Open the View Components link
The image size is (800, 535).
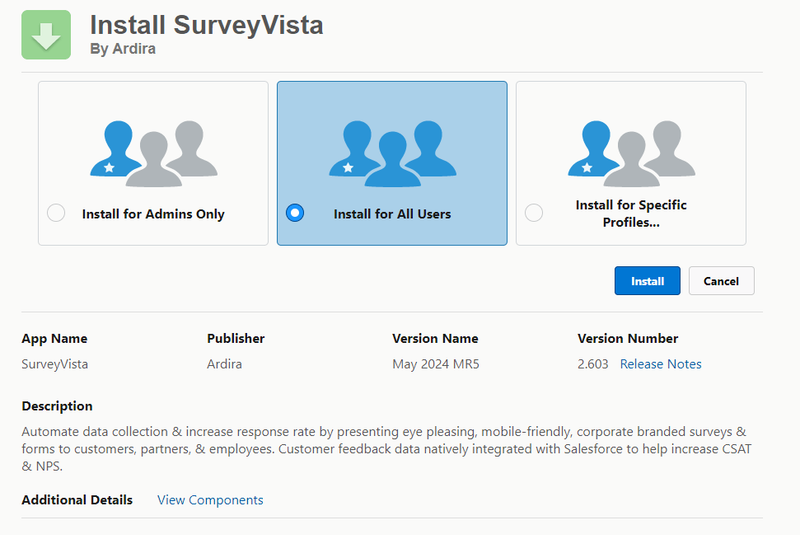210,500
